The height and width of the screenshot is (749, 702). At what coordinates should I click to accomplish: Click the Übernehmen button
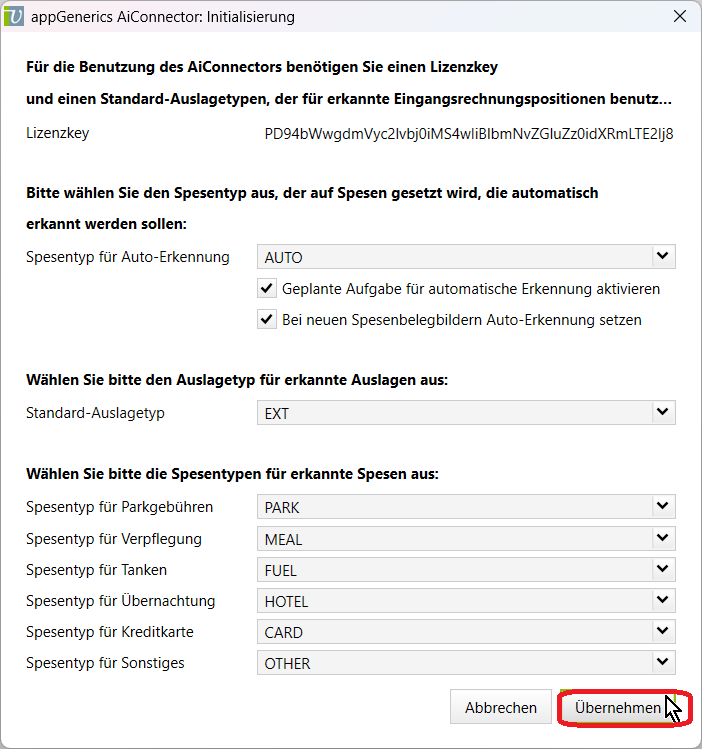tap(617, 707)
